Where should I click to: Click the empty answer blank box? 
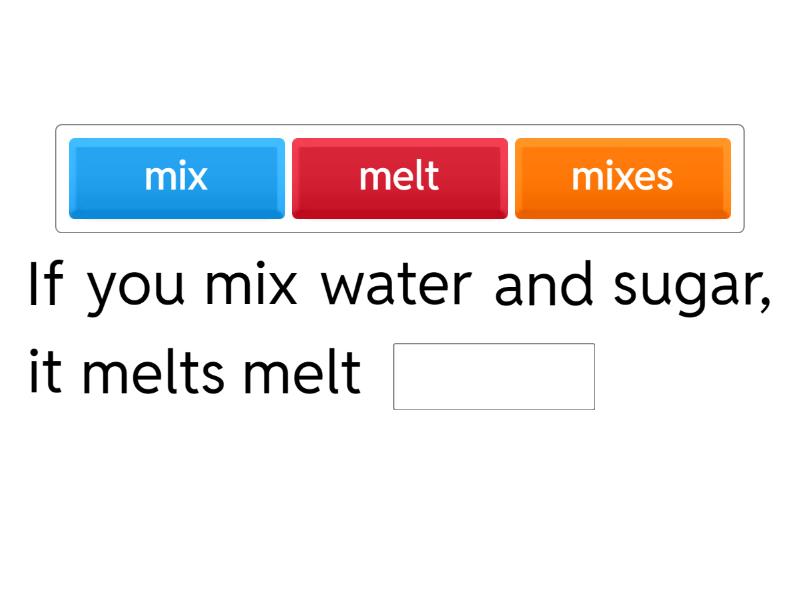coord(494,376)
